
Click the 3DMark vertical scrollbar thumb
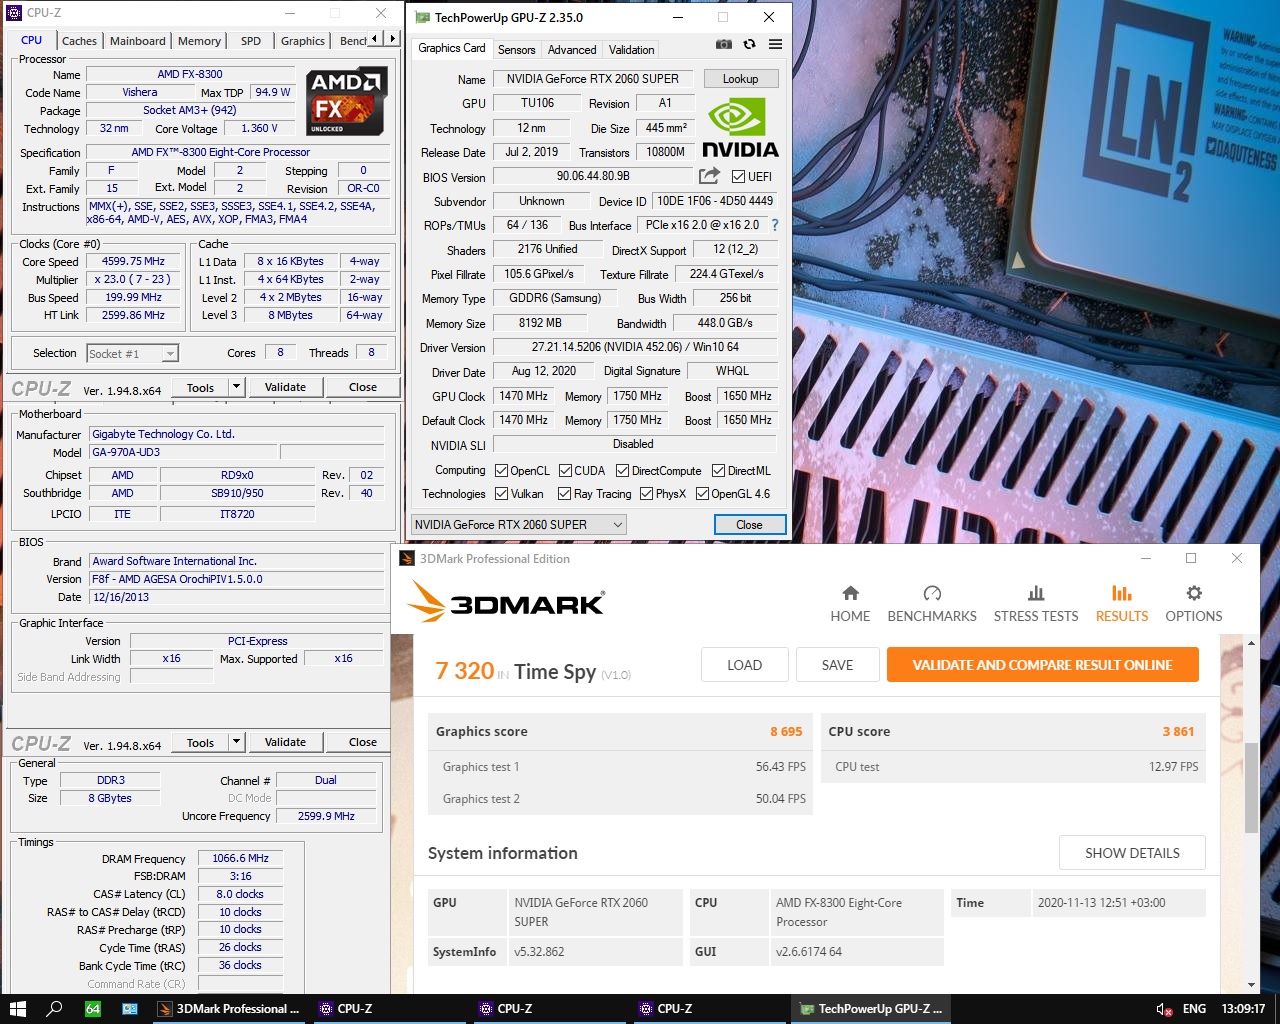click(1251, 788)
